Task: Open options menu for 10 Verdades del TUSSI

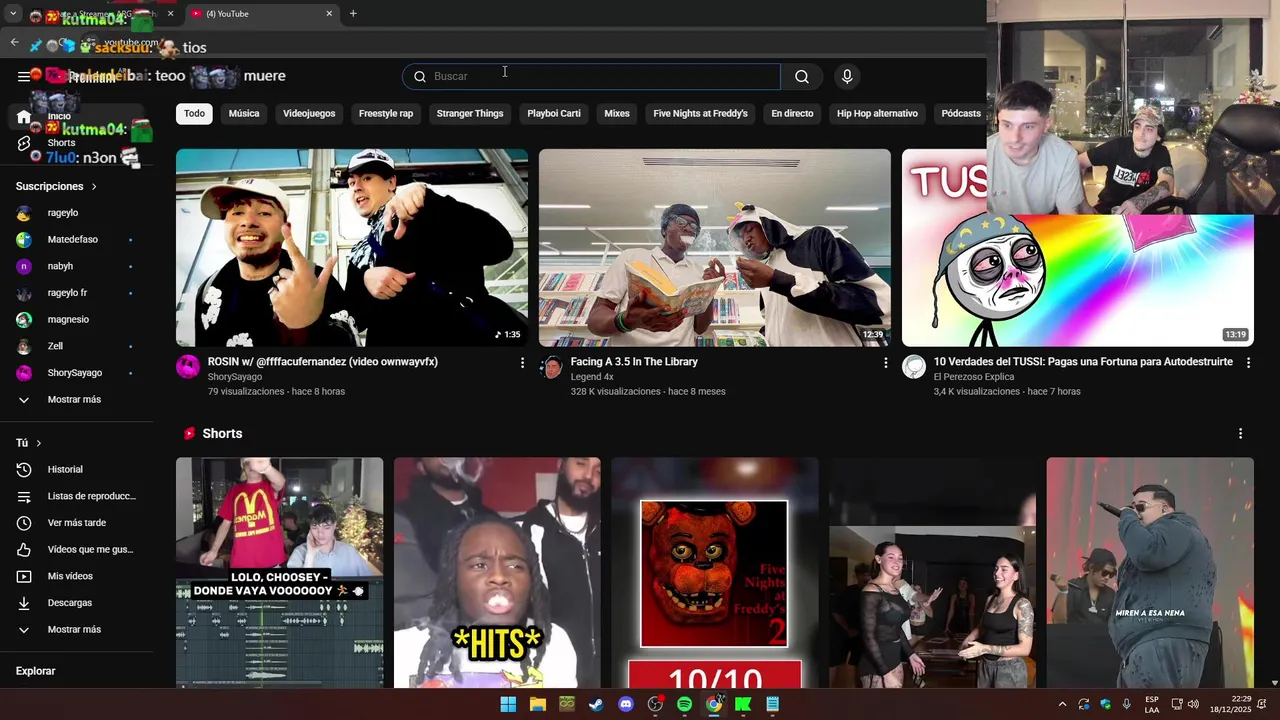Action: tap(1248, 363)
